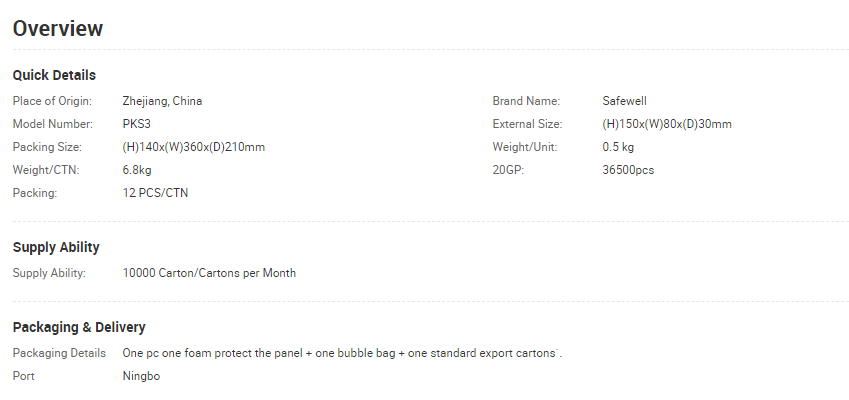This screenshot has height=400, width=849.
Task: Select the packing size dimensions text
Action: tap(194, 147)
